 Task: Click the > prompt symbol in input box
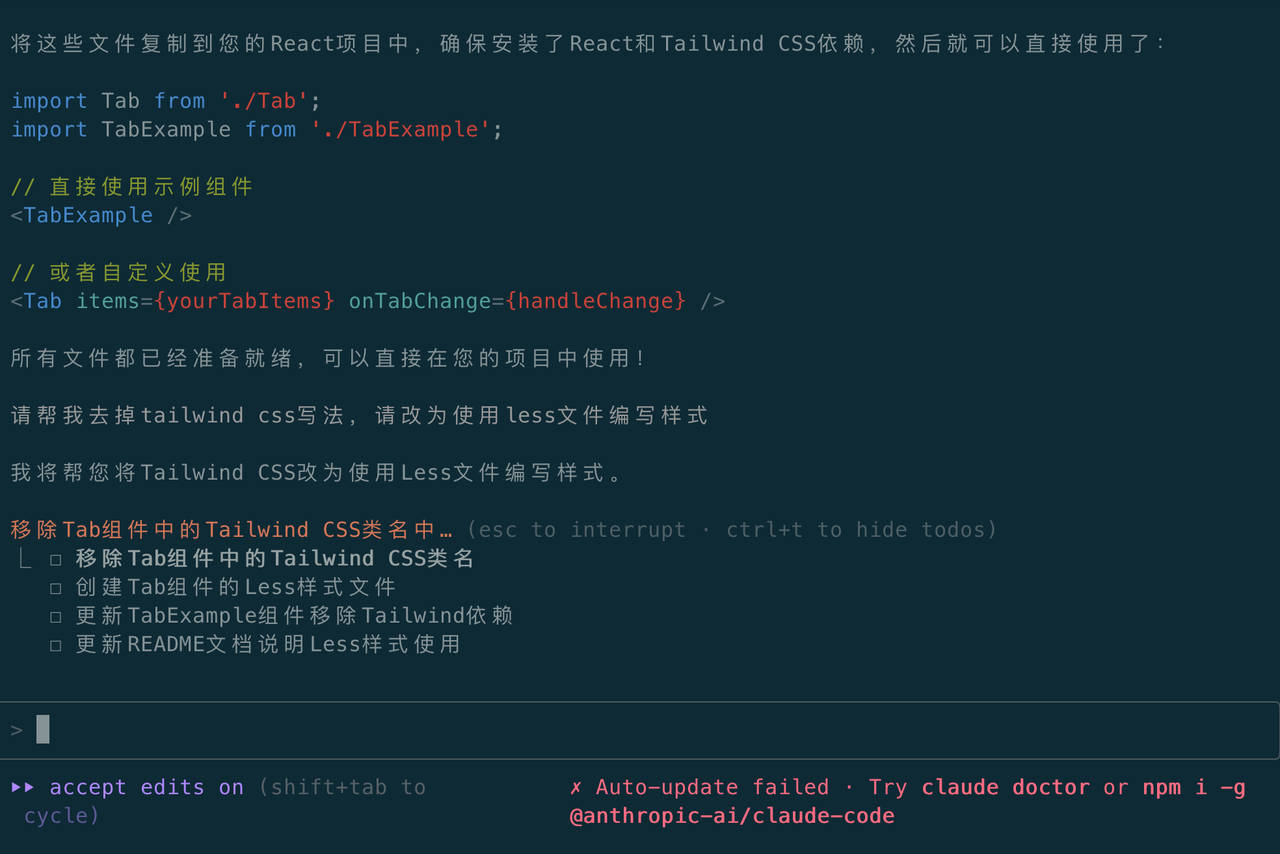click(x=17, y=730)
